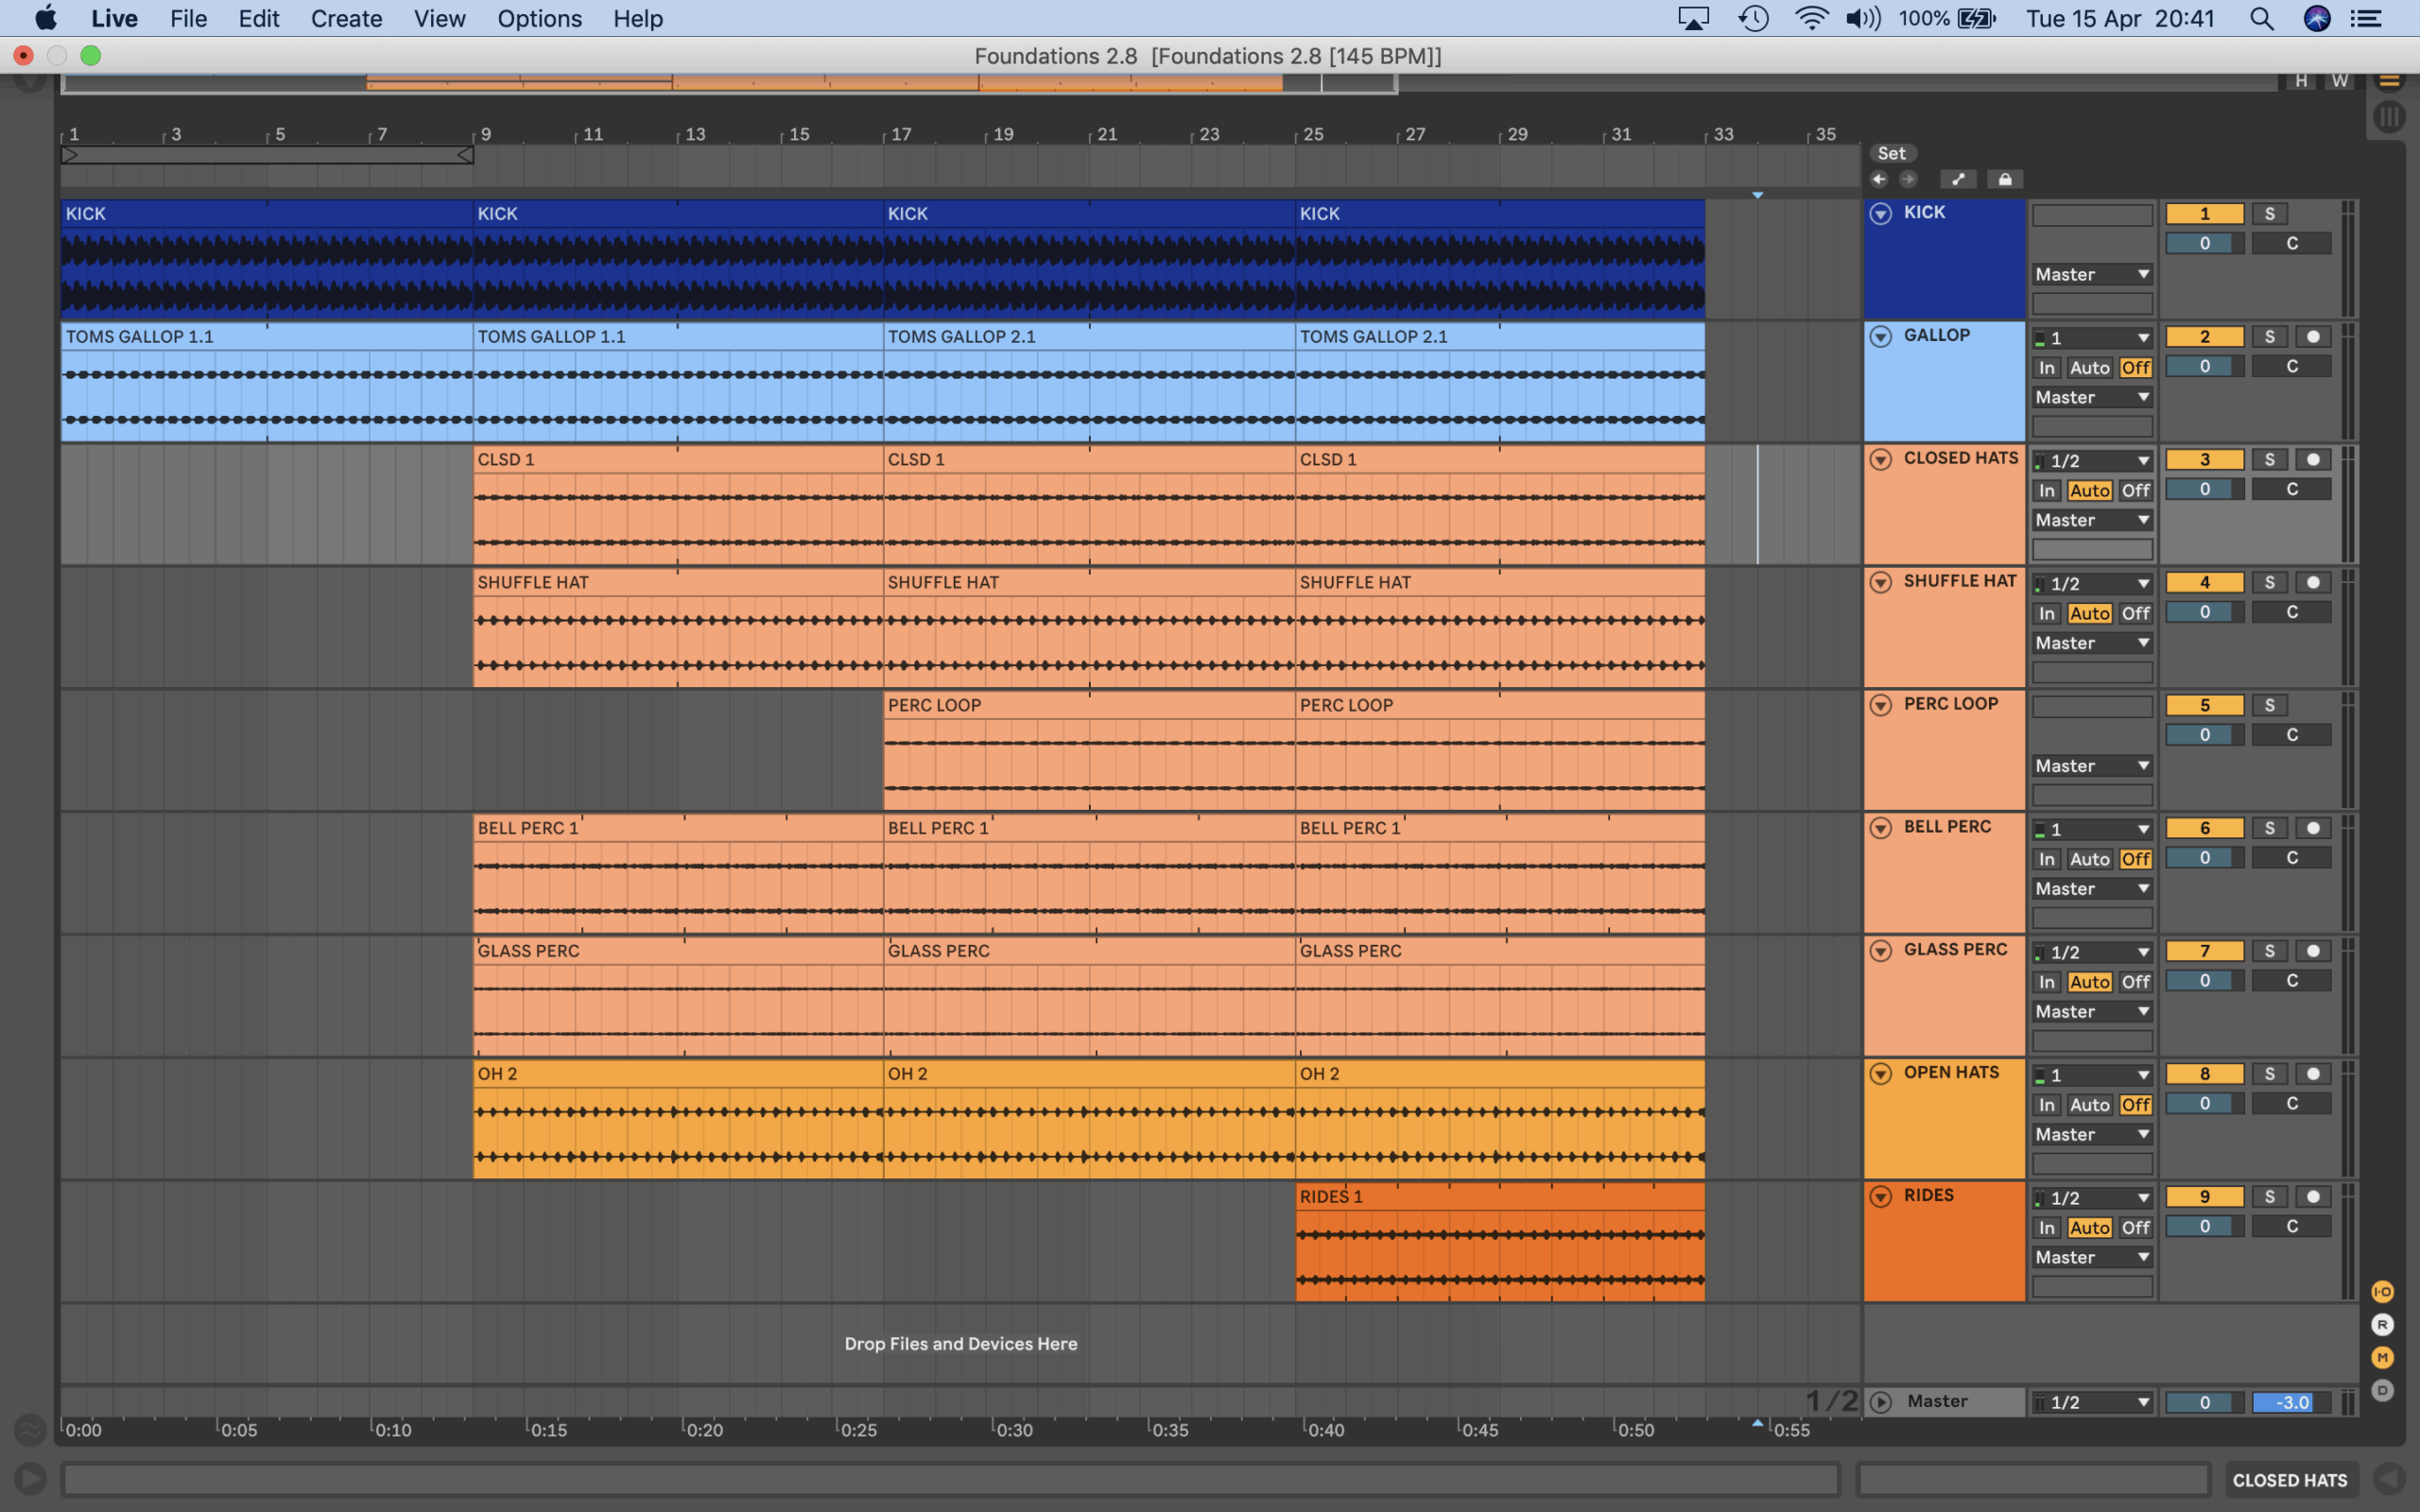Open the SHUFFLE HAT input channel 1/2 dropdown
Viewport: 2420px width, 1512px height.
(2091, 584)
